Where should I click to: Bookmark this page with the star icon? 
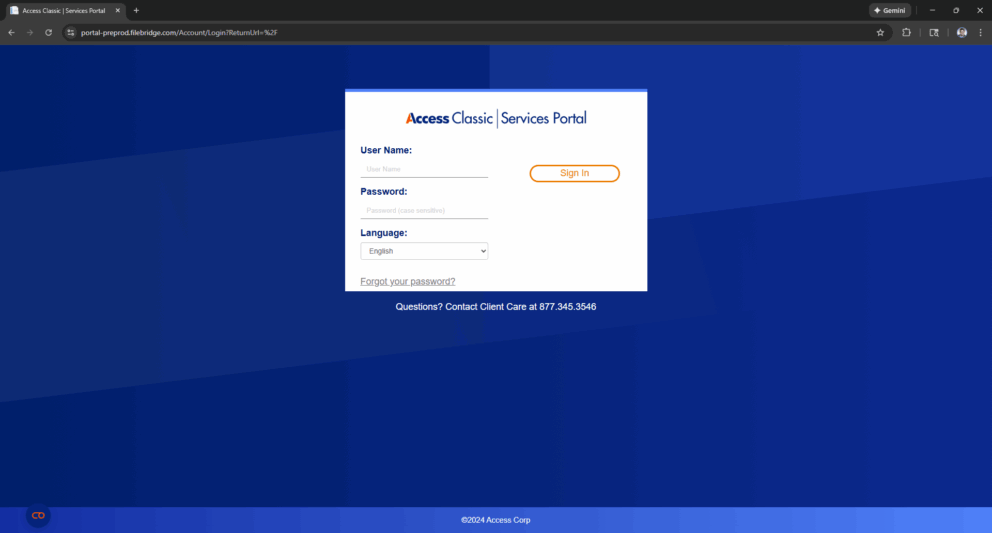click(x=880, y=32)
